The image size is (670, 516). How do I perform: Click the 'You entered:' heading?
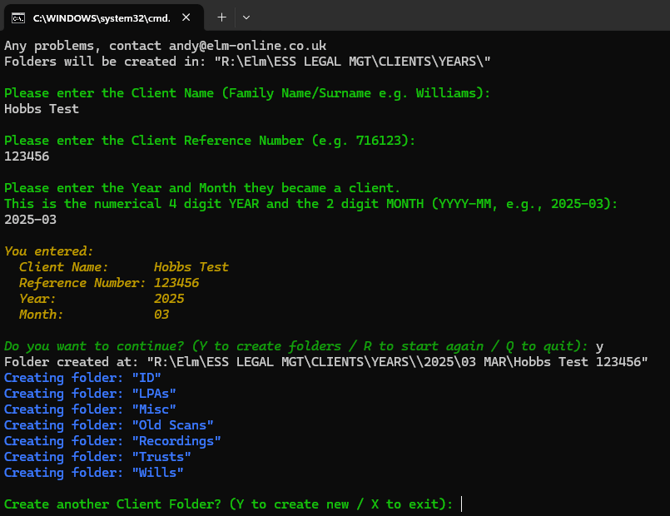pos(49,251)
